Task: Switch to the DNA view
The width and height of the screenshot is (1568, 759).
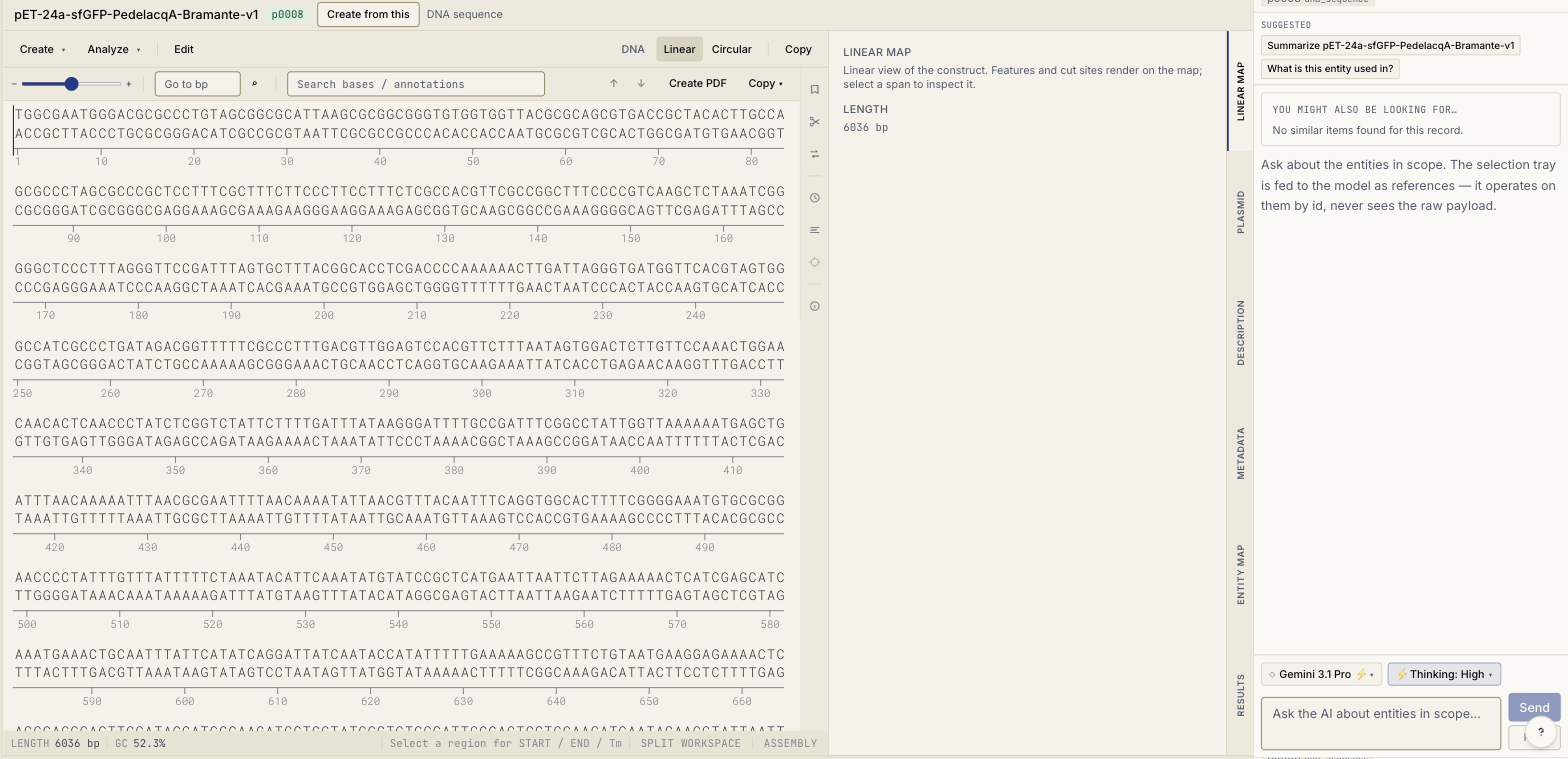Action: pyautogui.click(x=633, y=49)
